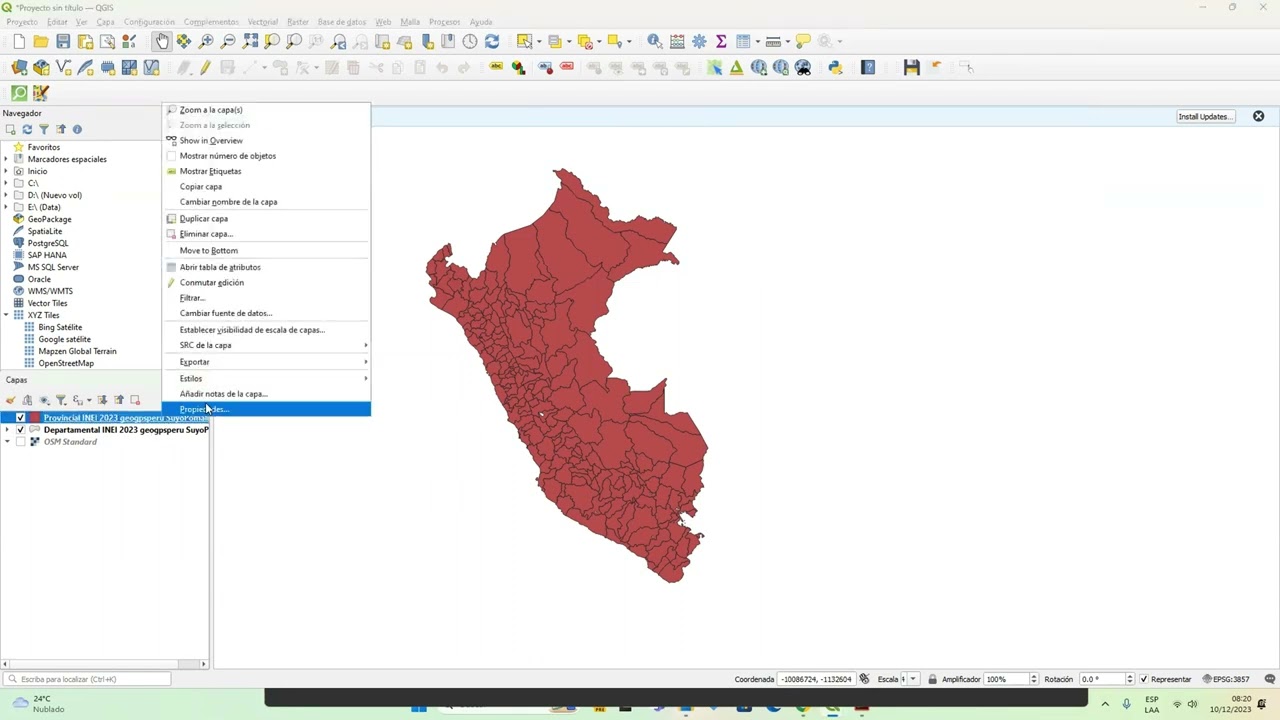The width and height of the screenshot is (1280, 720).
Task: Open the Data Source Manager icon
Action: [x=19, y=67]
